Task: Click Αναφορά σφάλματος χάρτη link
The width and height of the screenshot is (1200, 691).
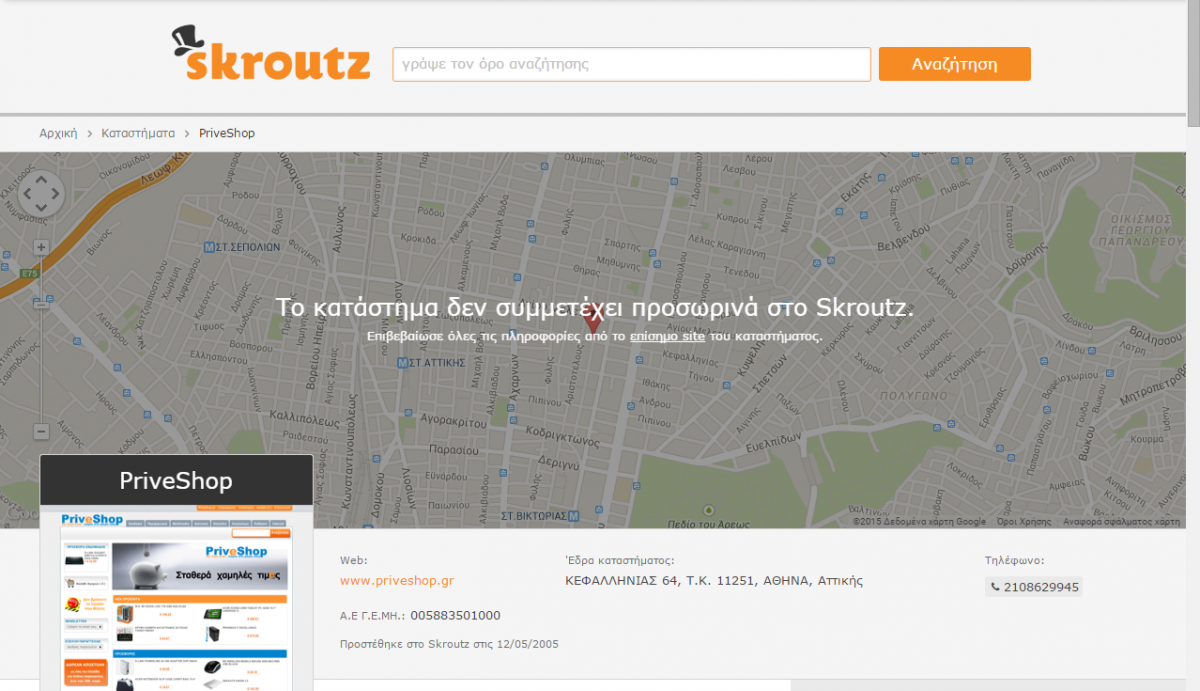Action: pyautogui.click(x=1121, y=521)
